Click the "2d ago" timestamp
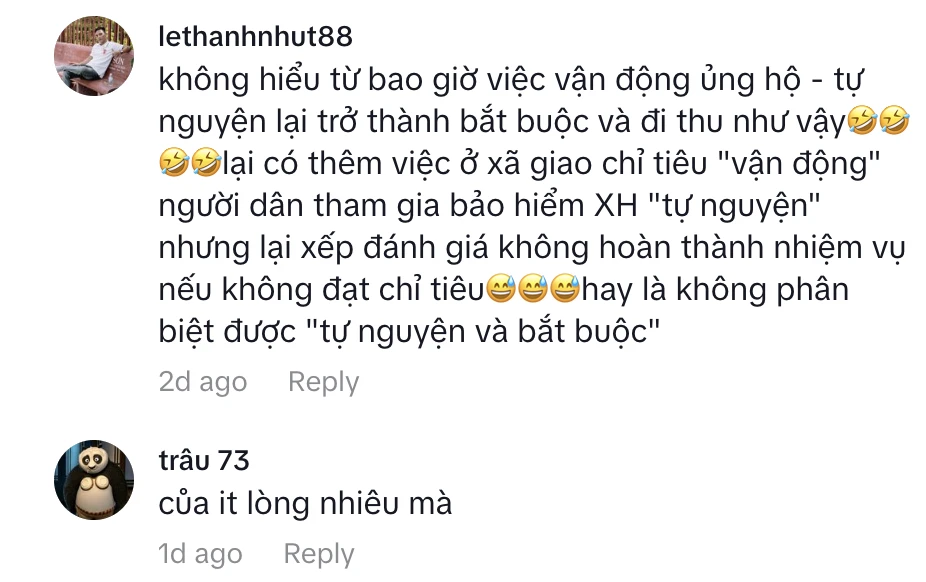Viewport: 926px width, 582px height. coord(203,382)
